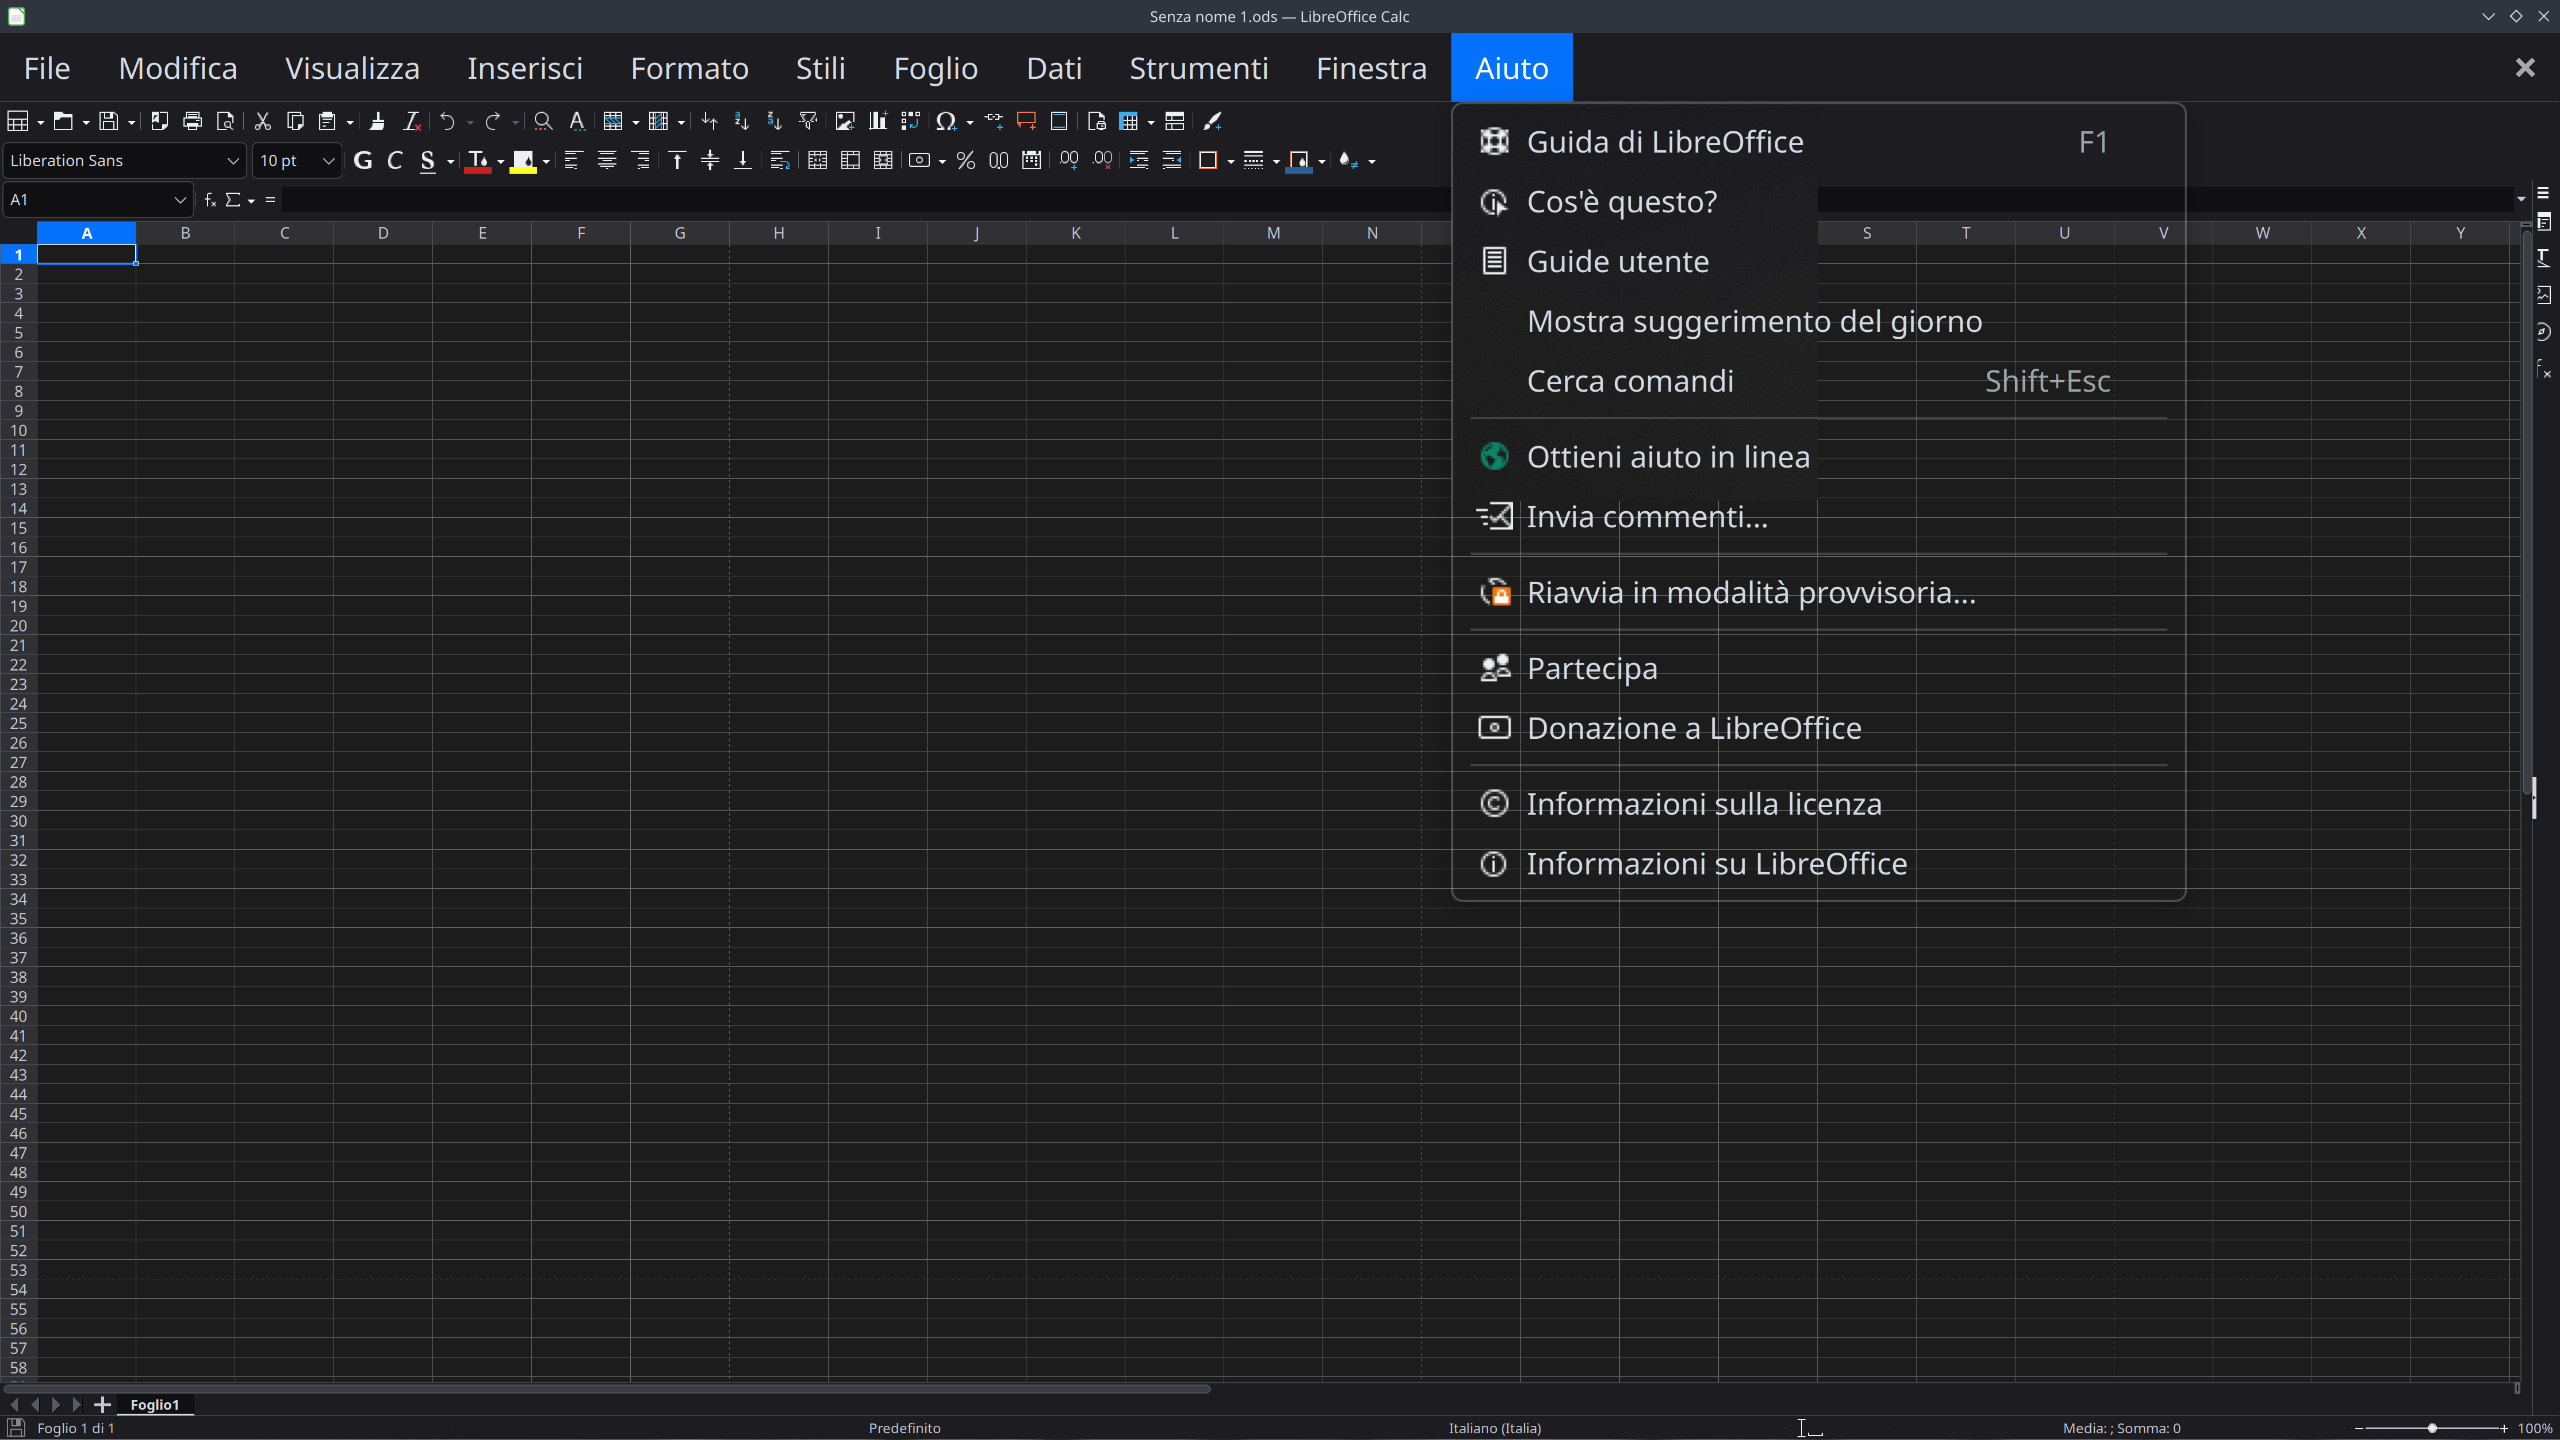2560x1440 pixels.
Task: Select Guida di LibreOffice menu entry
Action: 1818,142
